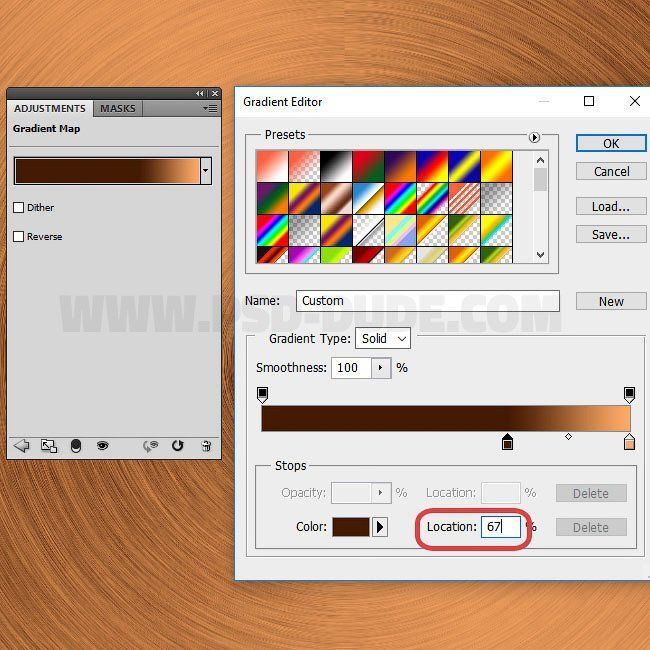Click the clip to layer circle icon
This screenshot has height=650, width=650.
point(76,446)
